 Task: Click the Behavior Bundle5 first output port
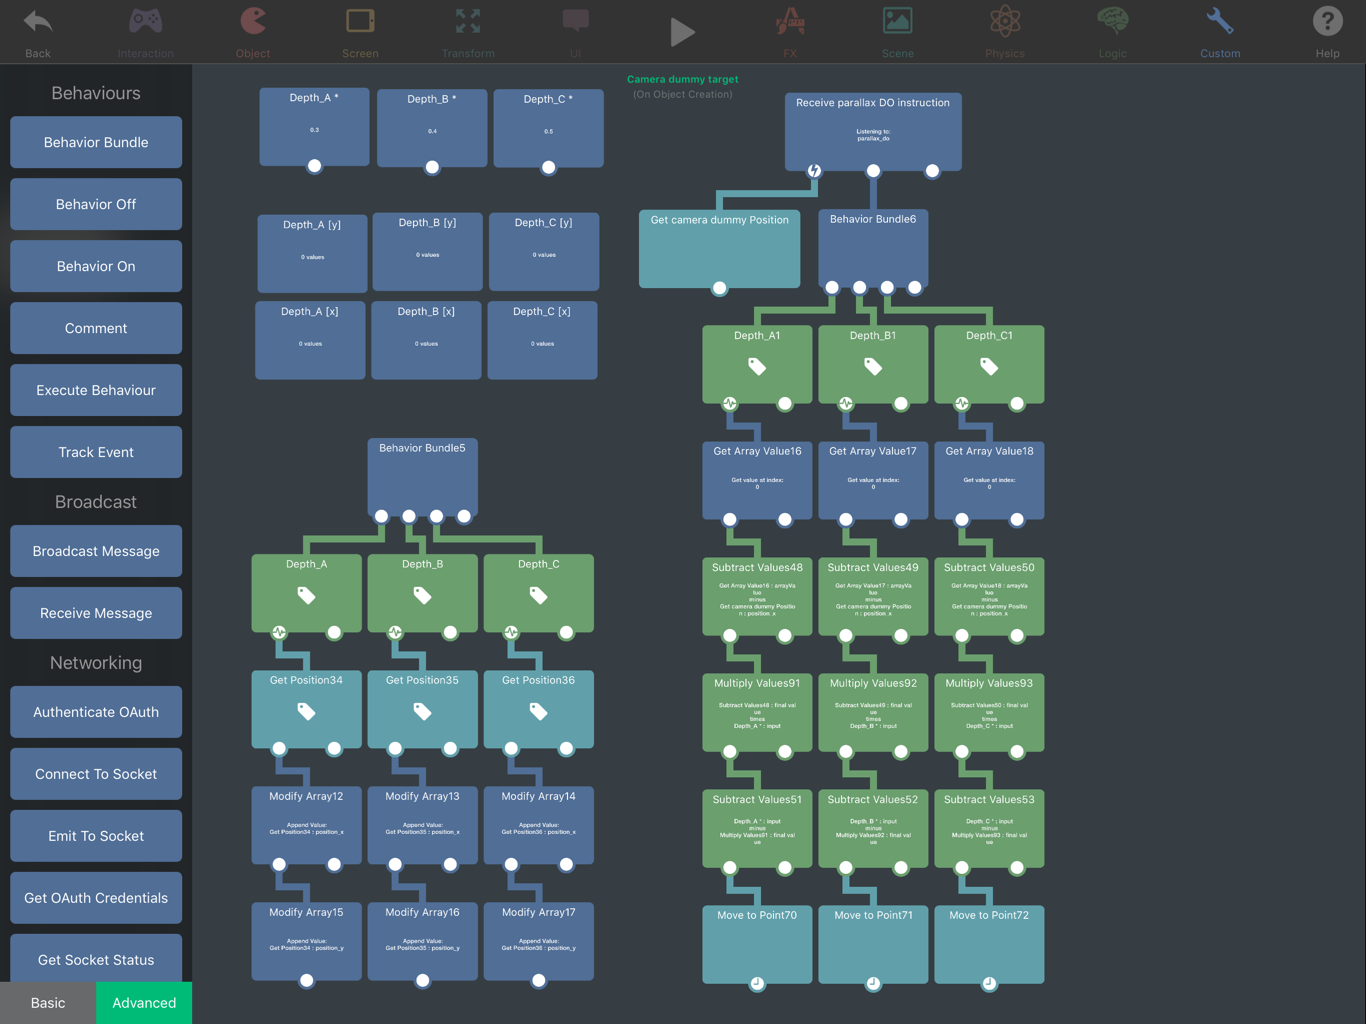tap(381, 516)
